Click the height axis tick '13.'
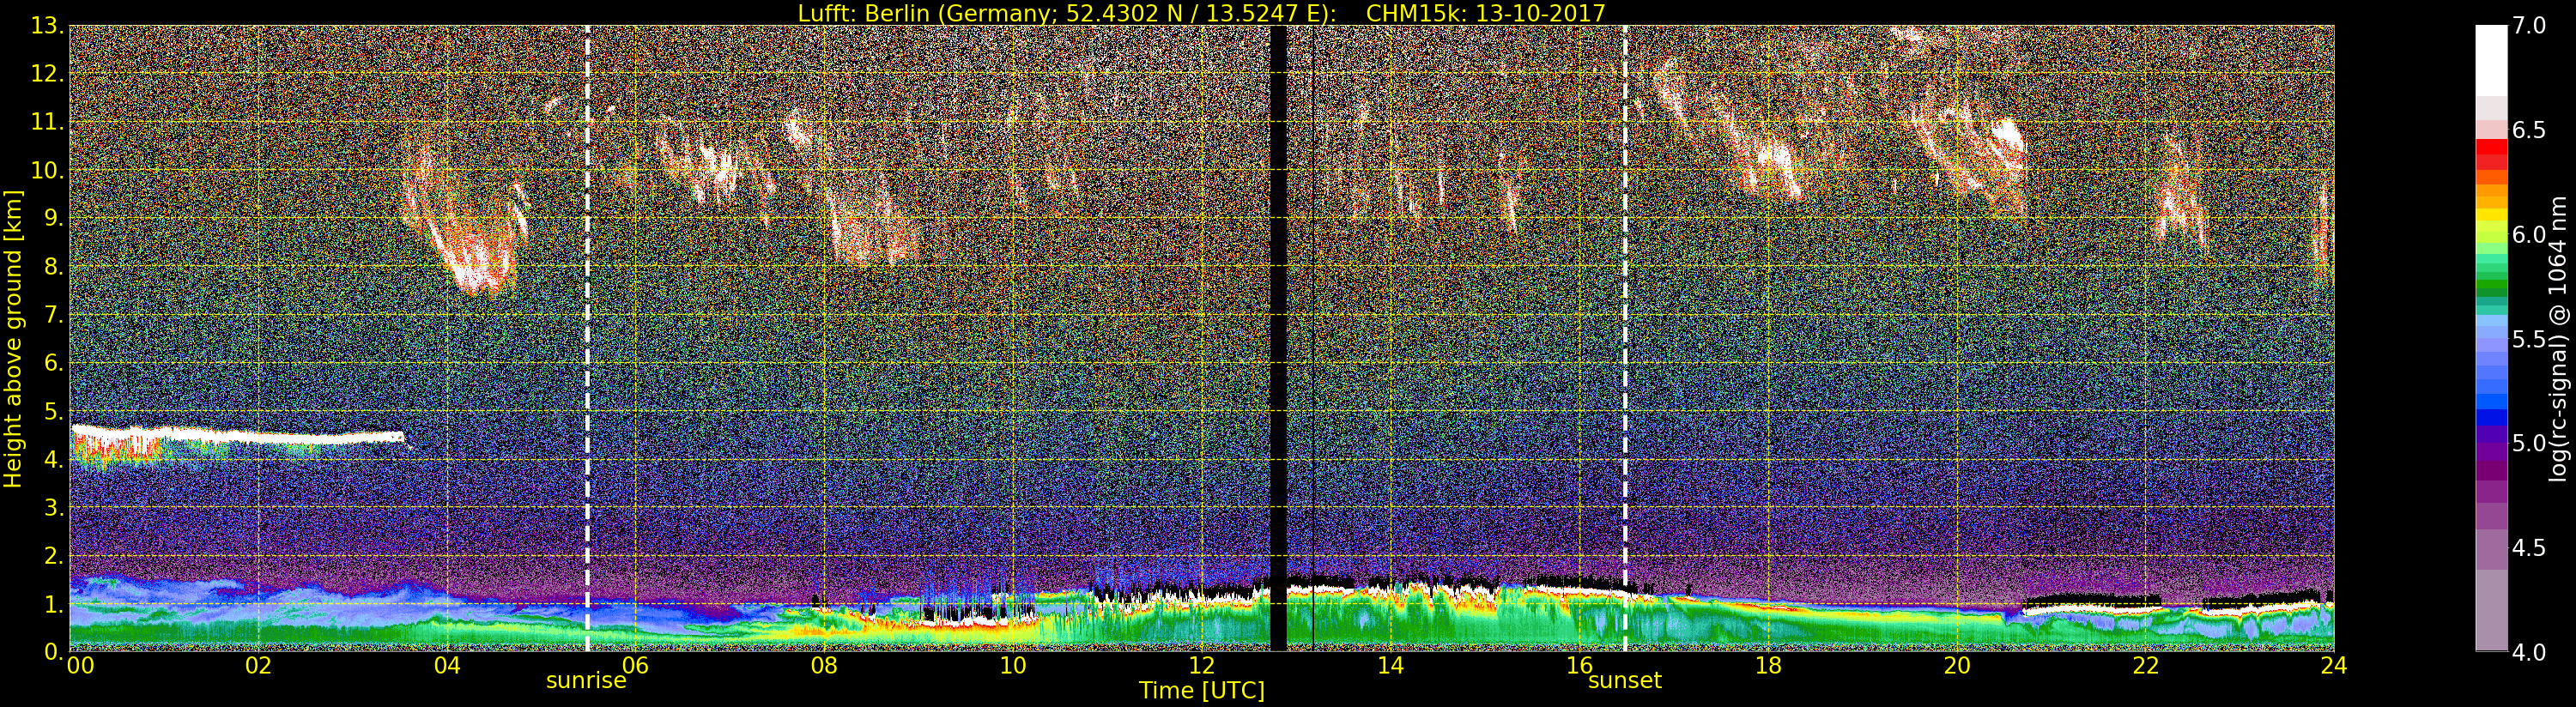This screenshot has width=2576, height=707. (x=47, y=26)
